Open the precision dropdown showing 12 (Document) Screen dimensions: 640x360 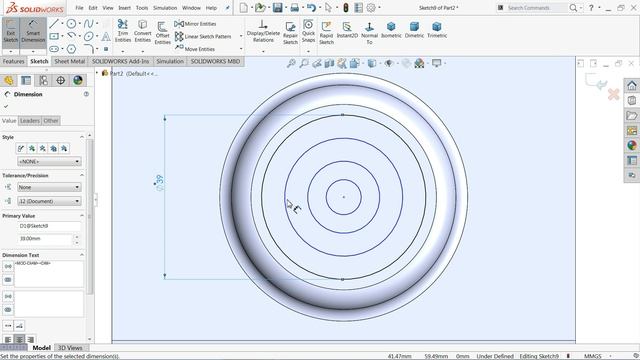point(49,201)
